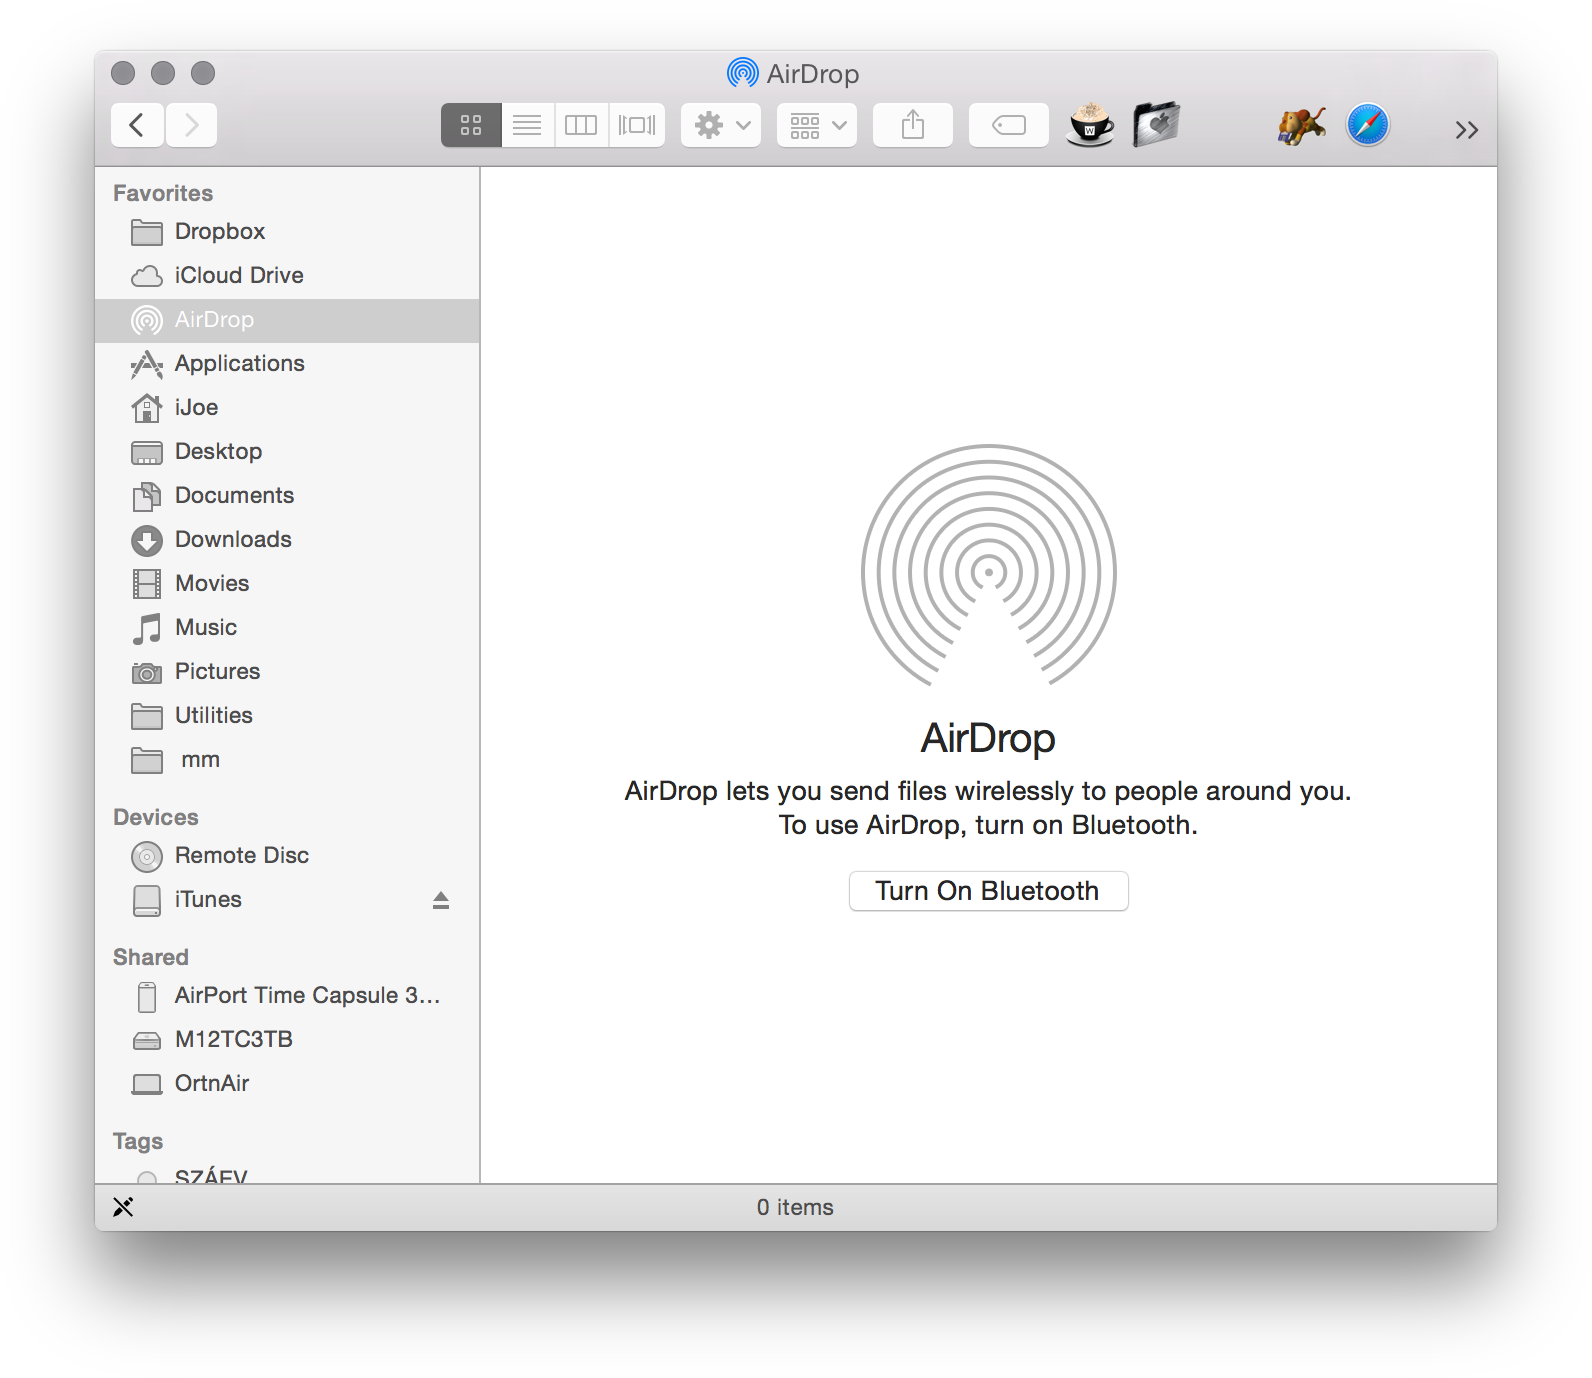1592x1378 pixels.
Task: Click the Edit Tags toolbar button
Action: click(x=1009, y=125)
